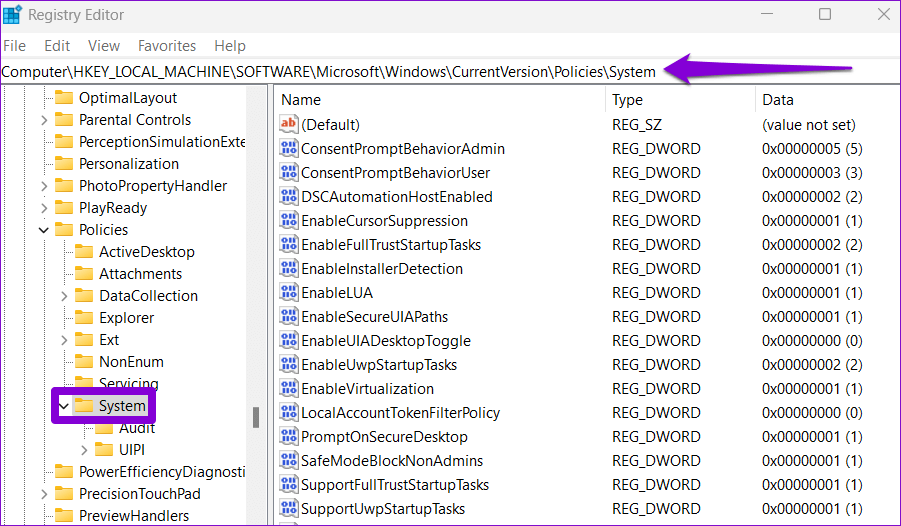The width and height of the screenshot is (901, 526).
Task: Click the NonEnum folder icon
Action: (84, 362)
